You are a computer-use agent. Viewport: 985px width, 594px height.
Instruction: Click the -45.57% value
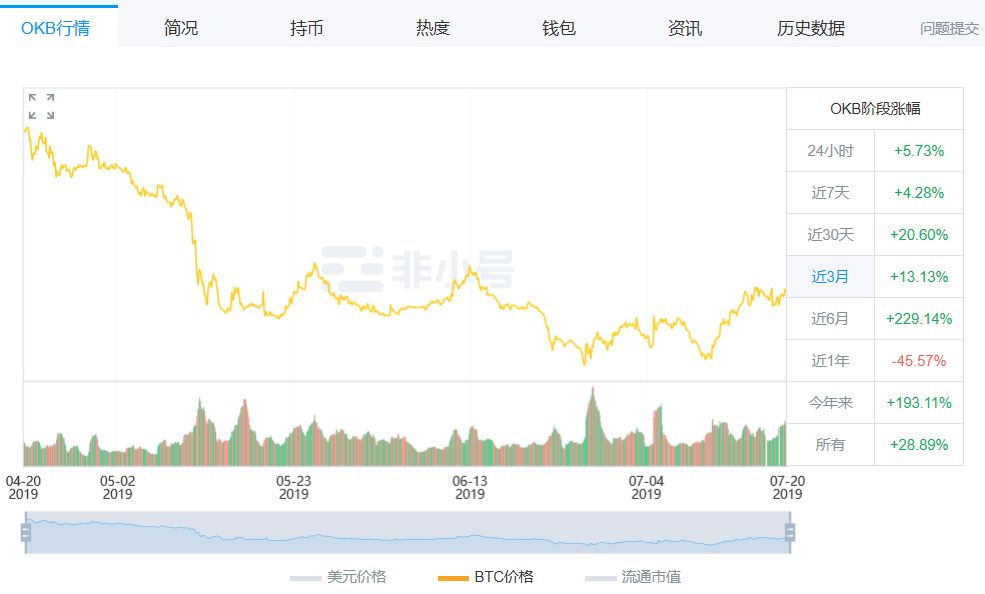(x=918, y=361)
